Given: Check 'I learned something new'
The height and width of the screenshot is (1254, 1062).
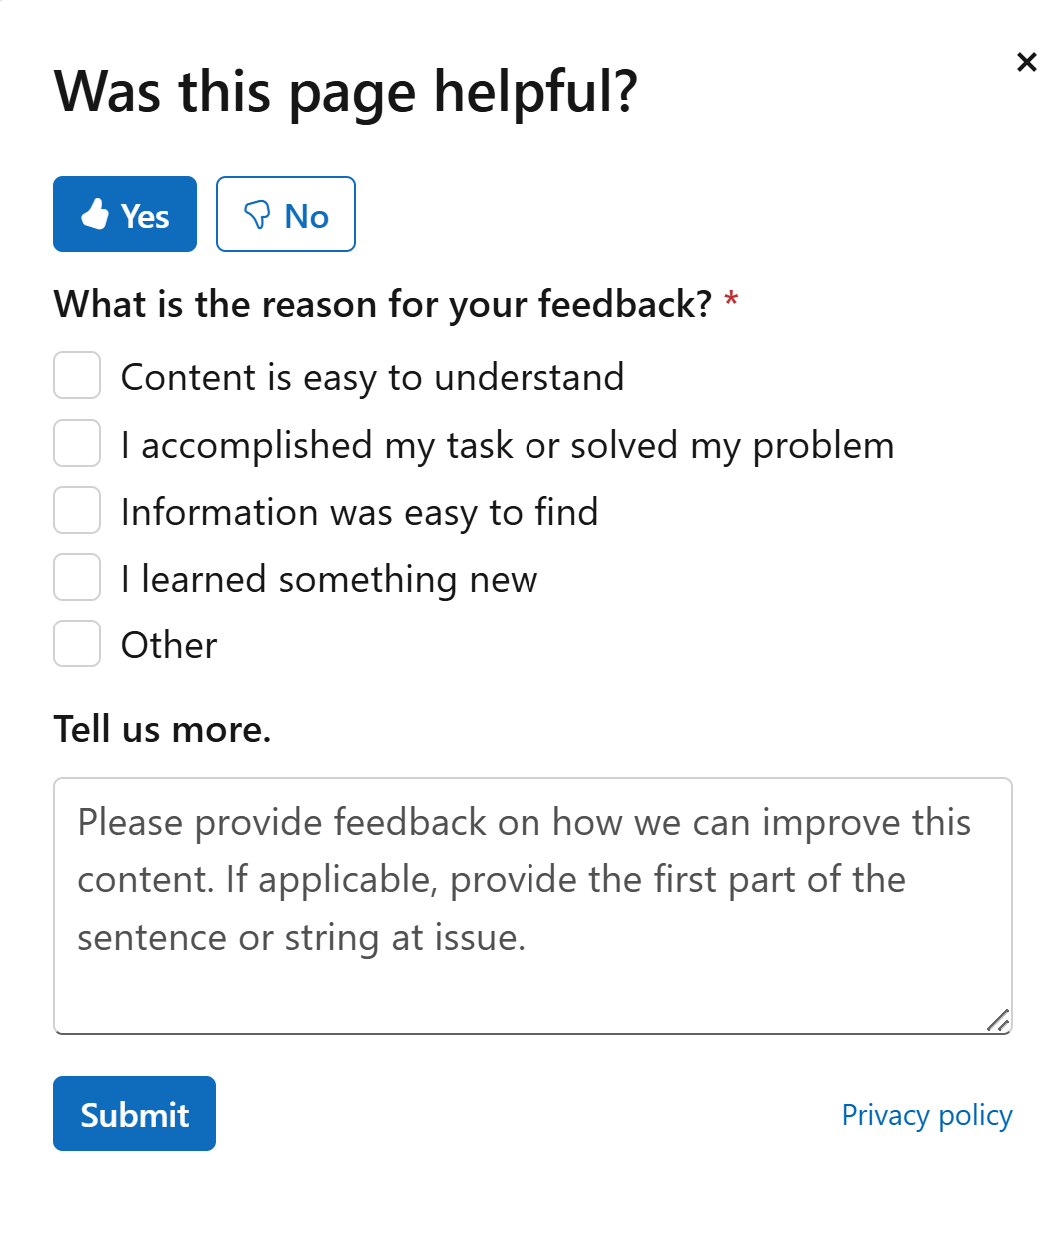Looking at the screenshot, I should pos(77,577).
